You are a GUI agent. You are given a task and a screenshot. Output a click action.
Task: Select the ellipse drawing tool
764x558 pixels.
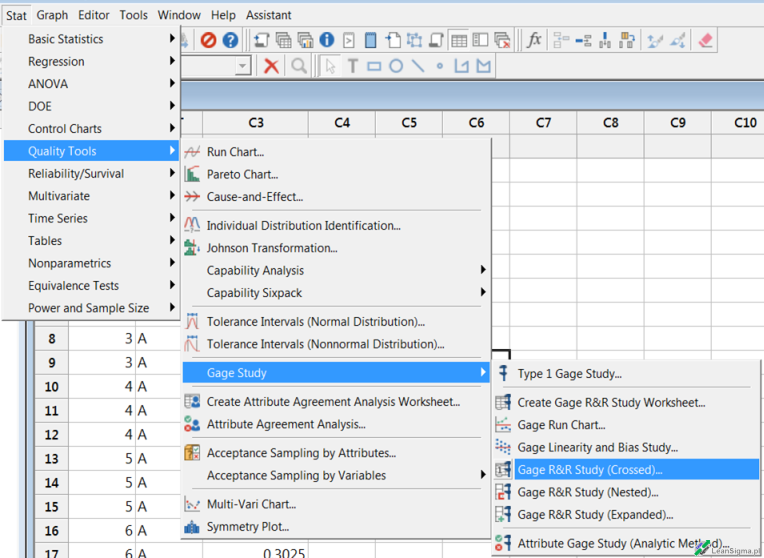click(396, 67)
